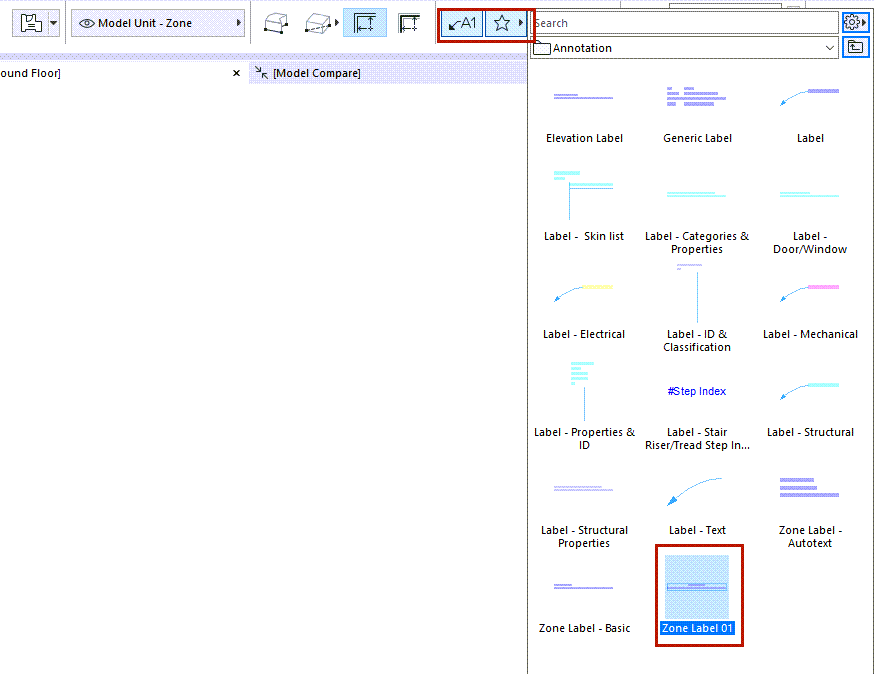The width and height of the screenshot is (874, 674).
Task: Select the Label - Mechanical object
Action: pyautogui.click(x=810, y=309)
